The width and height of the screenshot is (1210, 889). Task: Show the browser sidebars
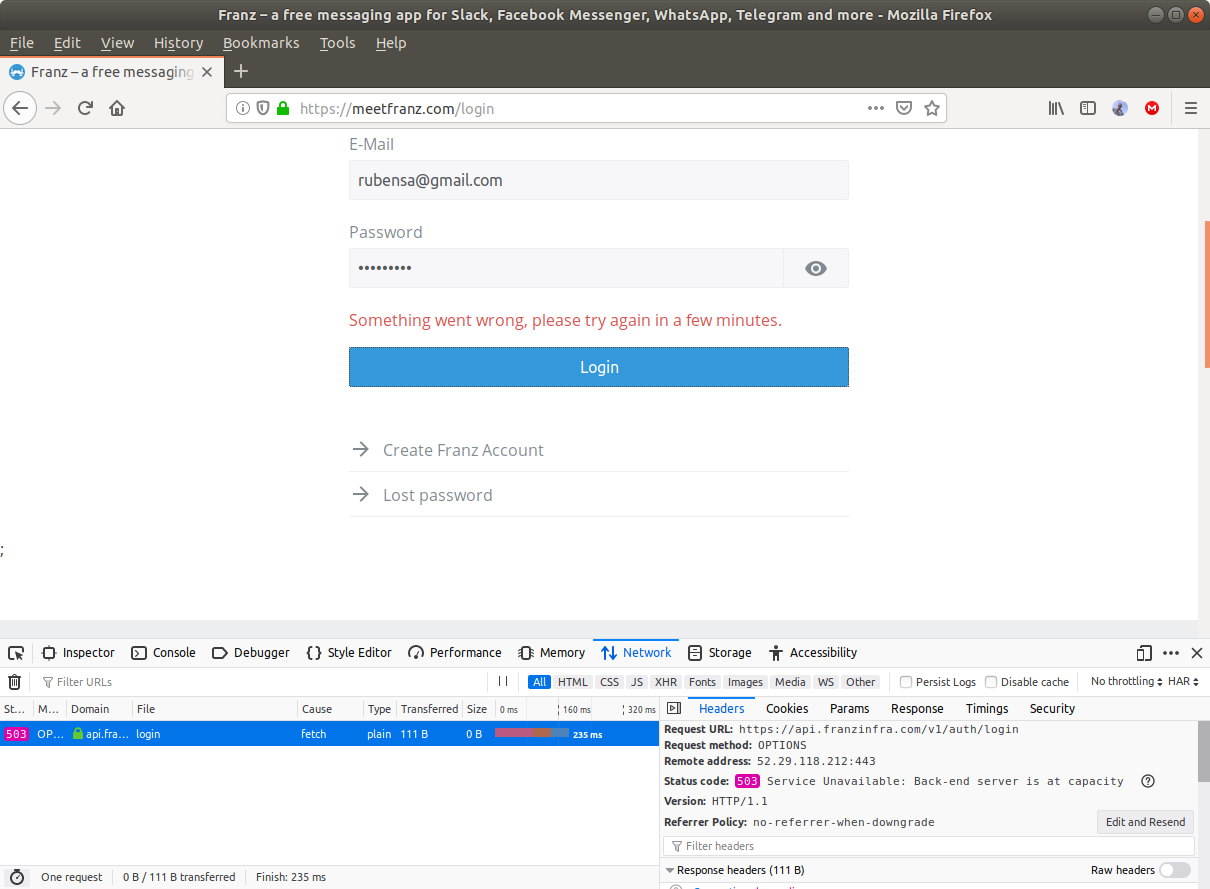pos(1088,108)
